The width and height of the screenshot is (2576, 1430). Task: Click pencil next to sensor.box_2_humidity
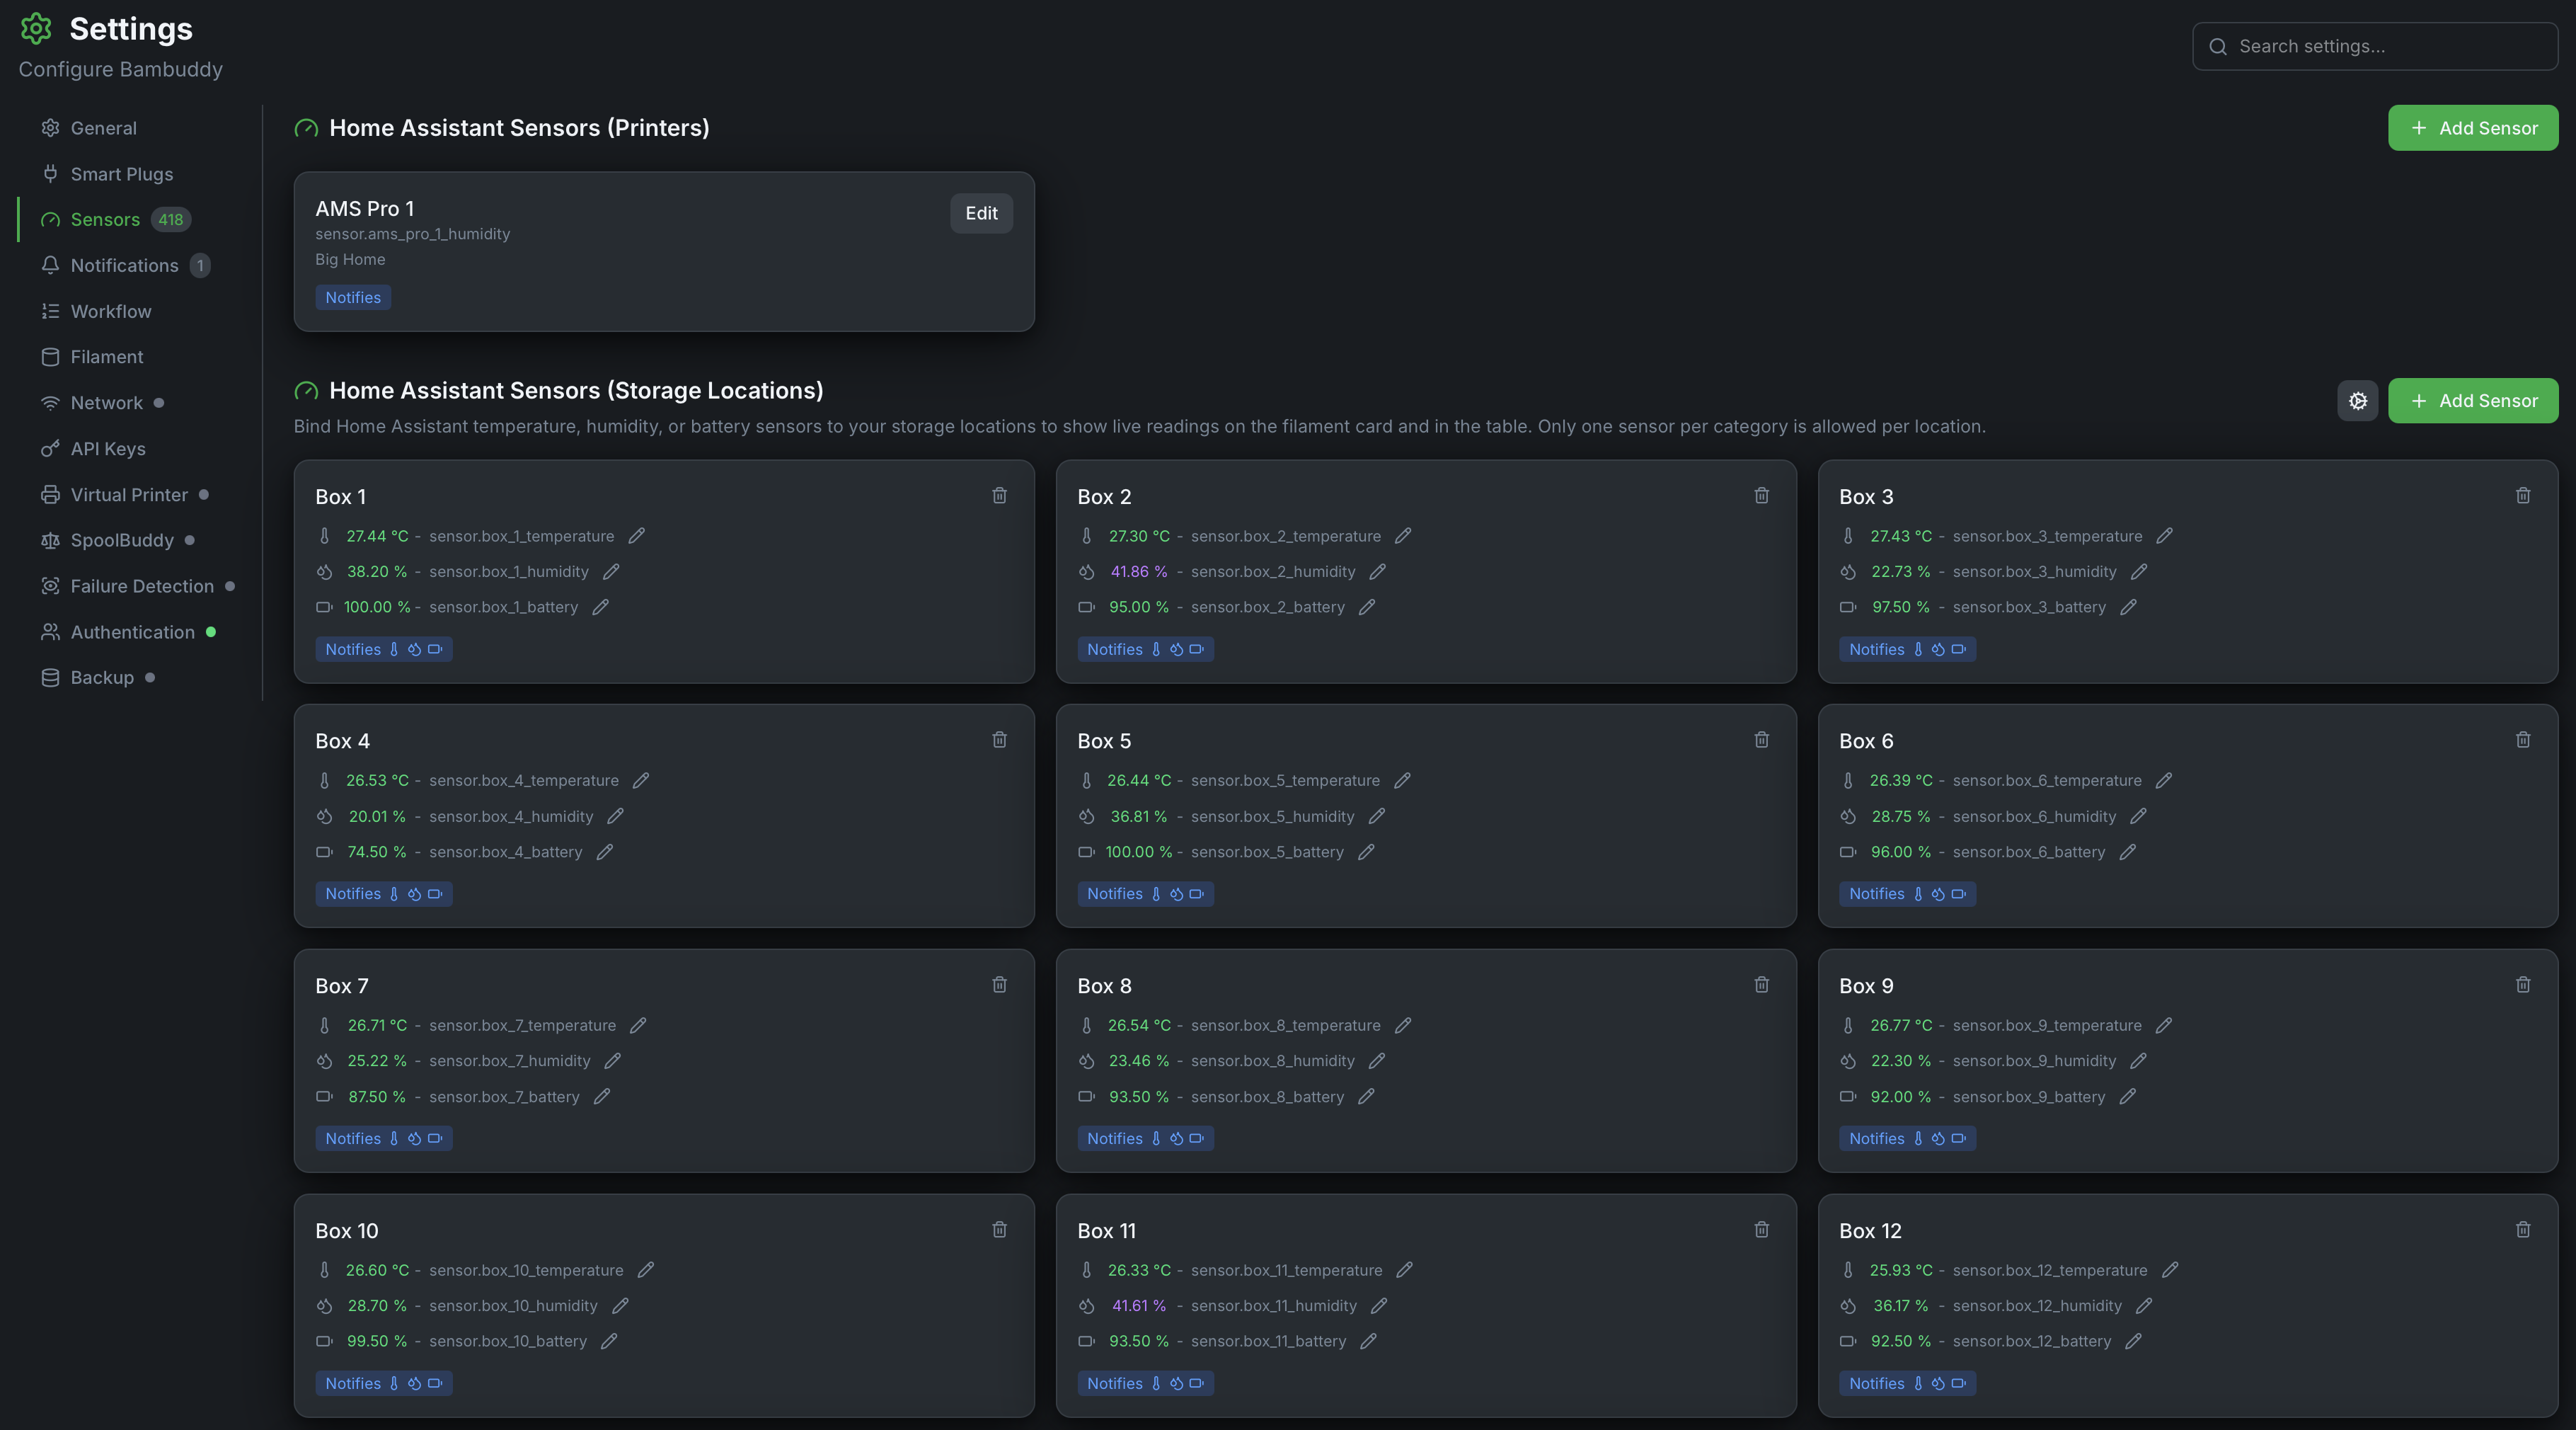[x=1377, y=572]
